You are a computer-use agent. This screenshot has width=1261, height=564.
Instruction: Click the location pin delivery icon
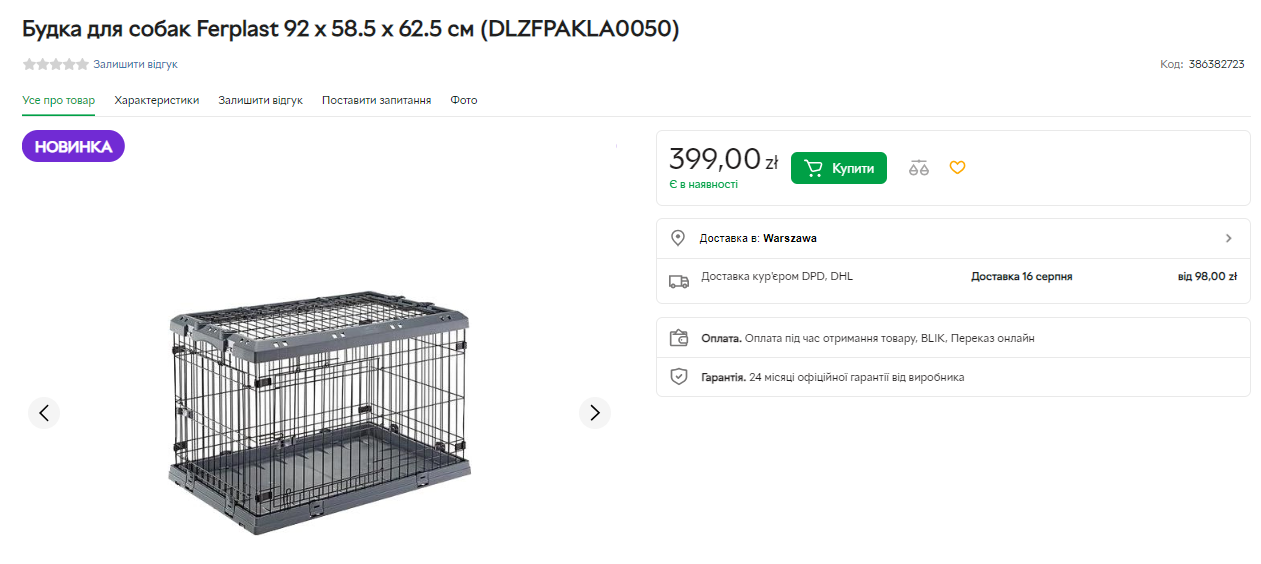(678, 238)
